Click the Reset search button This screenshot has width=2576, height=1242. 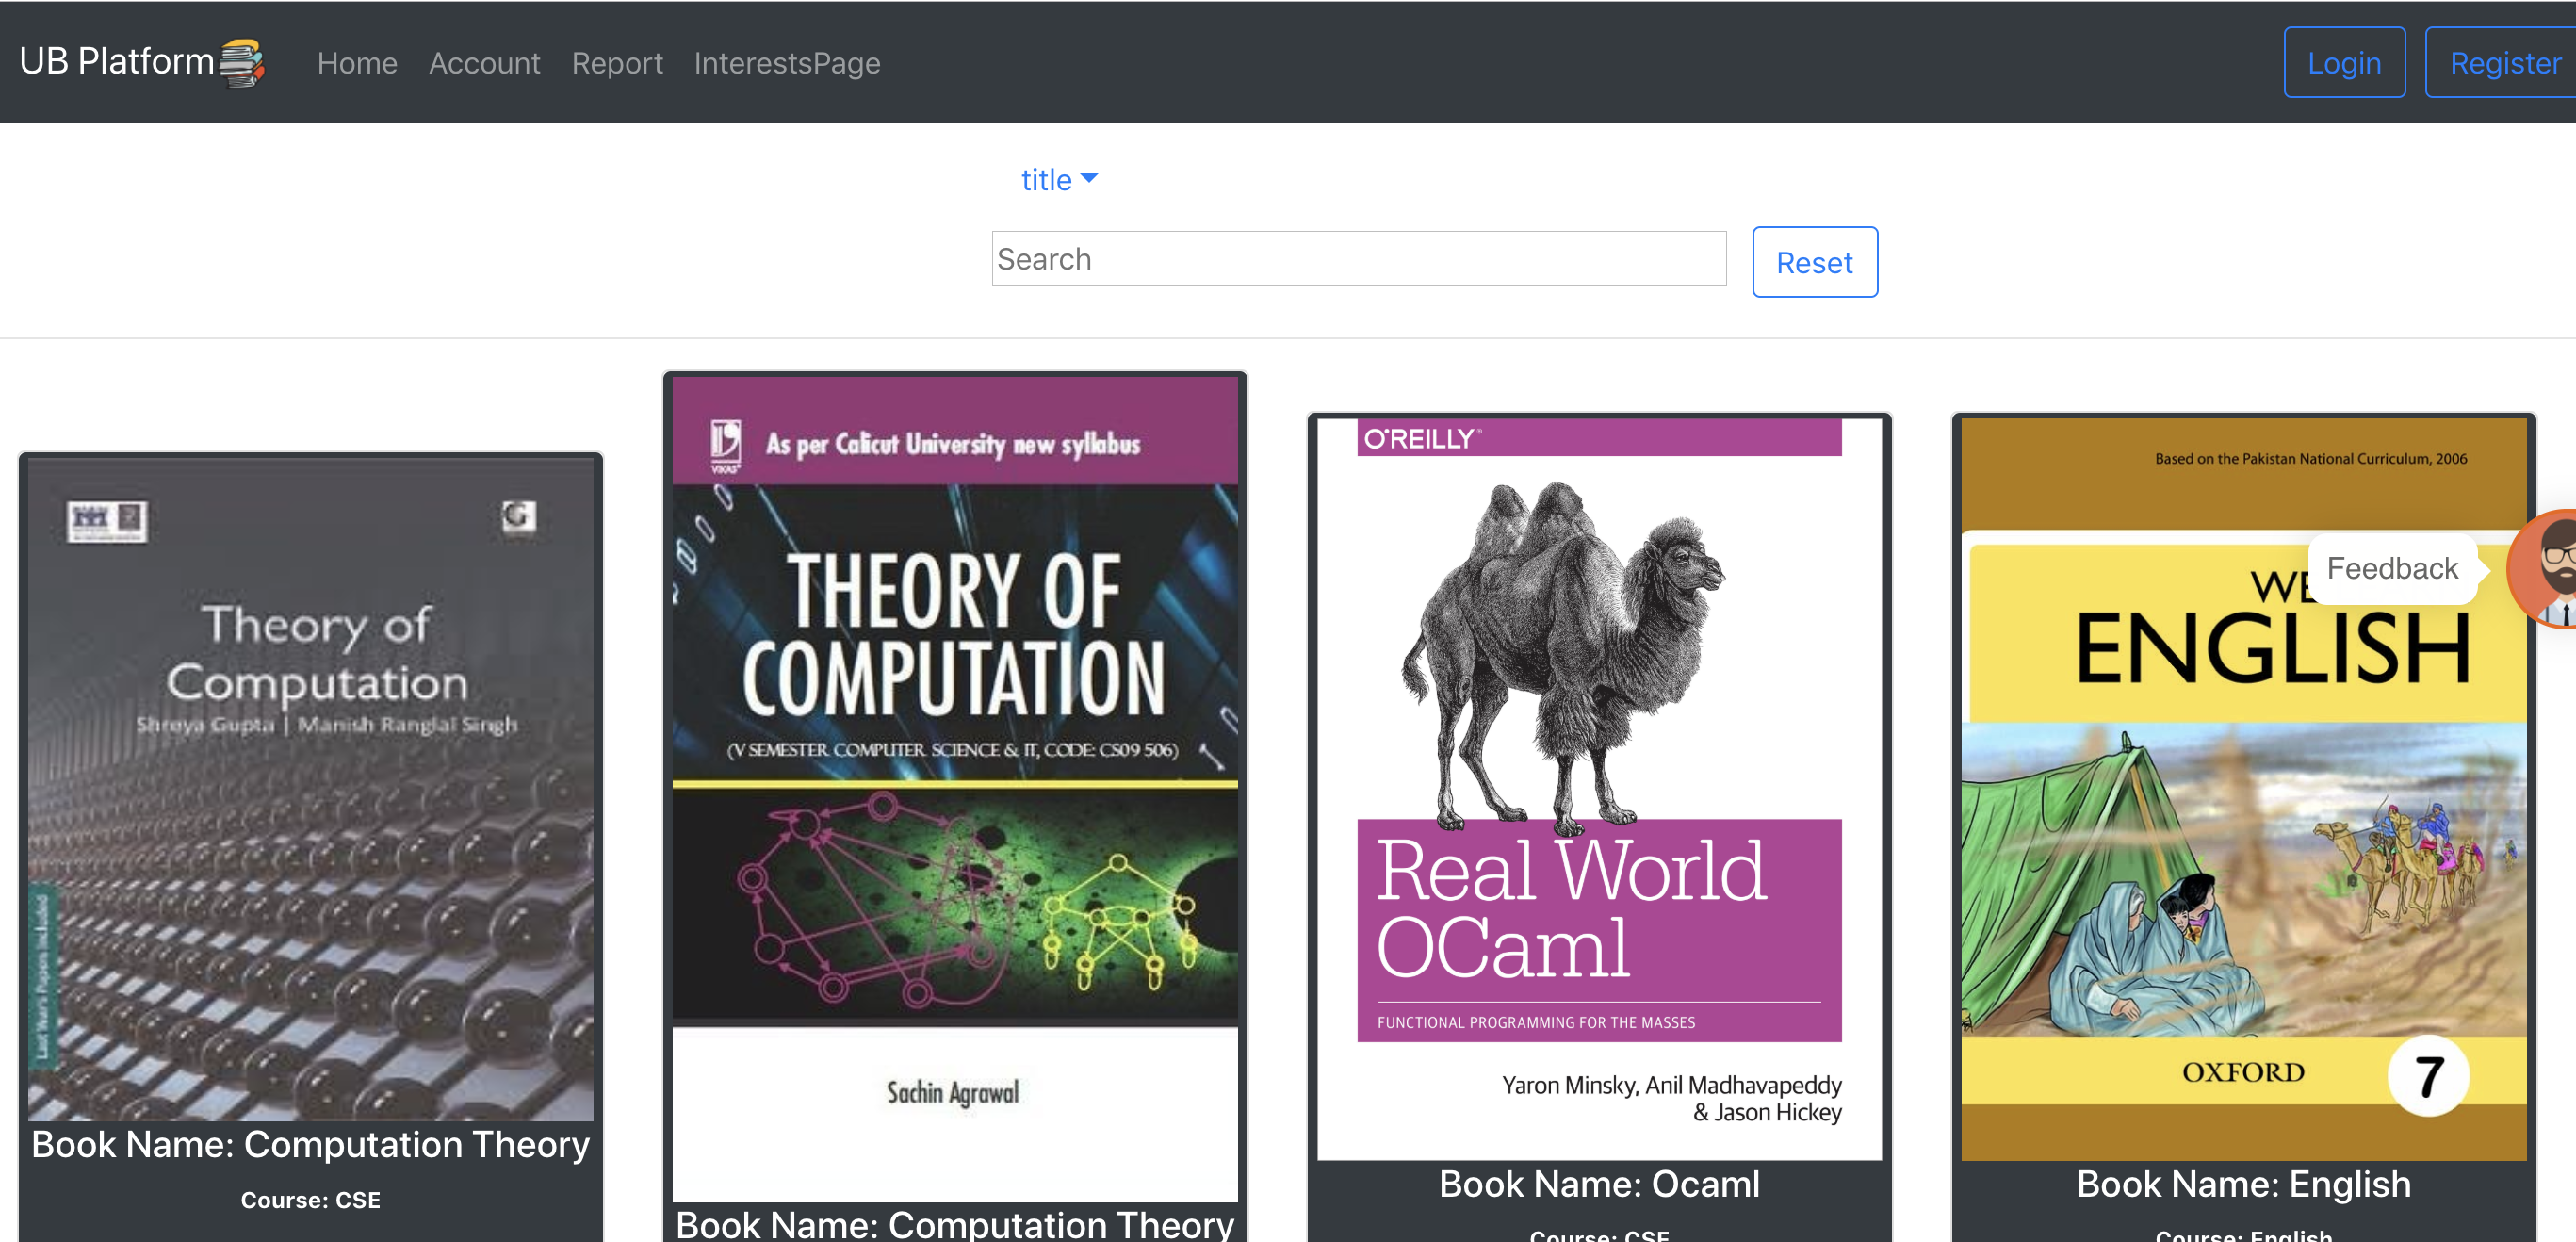coord(1814,262)
